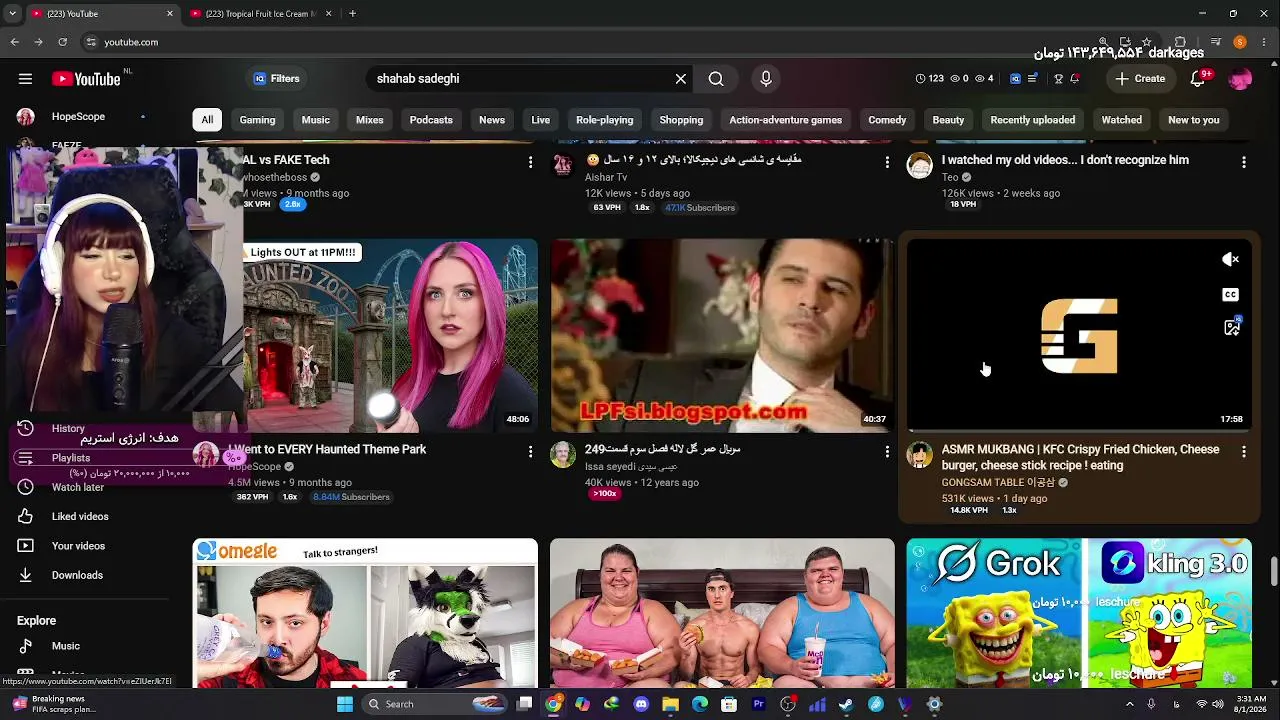
Task: Open Your videos in sidebar
Action: tap(78, 546)
